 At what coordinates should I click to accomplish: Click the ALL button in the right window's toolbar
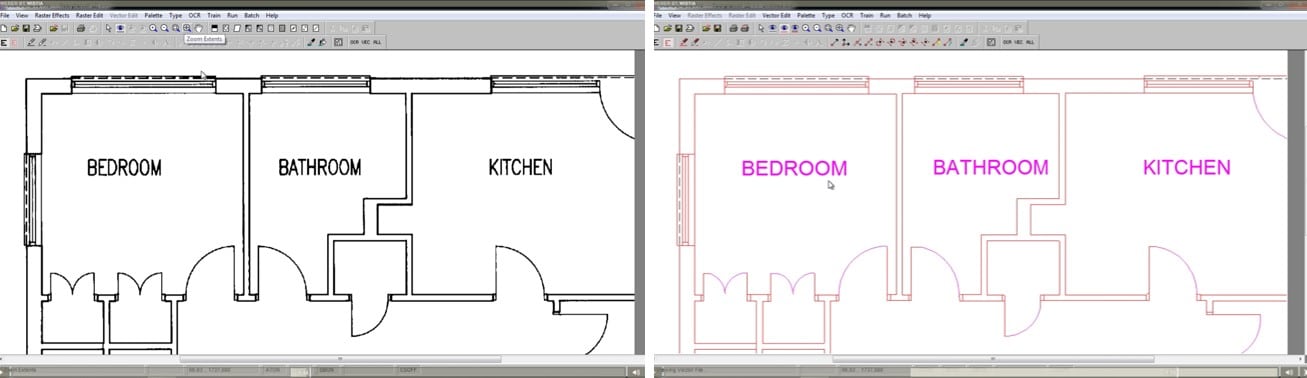click(x=1030, y=42)
